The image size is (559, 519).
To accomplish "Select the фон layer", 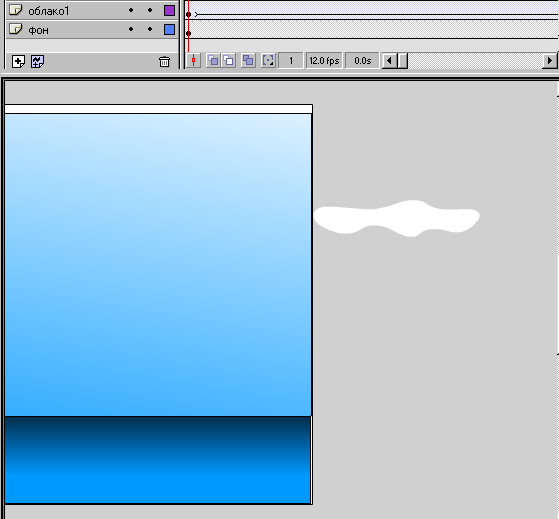I will click(92, 30).
